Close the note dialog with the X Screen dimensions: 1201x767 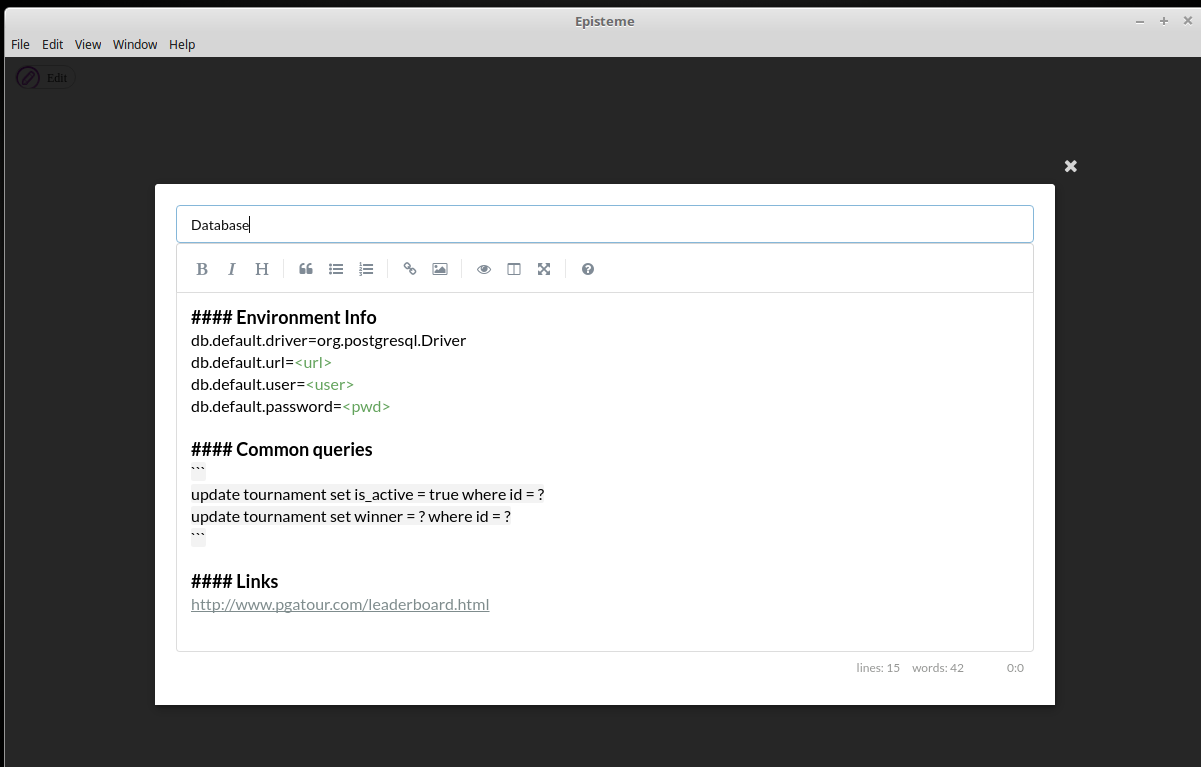click(x=1071, y=166)
